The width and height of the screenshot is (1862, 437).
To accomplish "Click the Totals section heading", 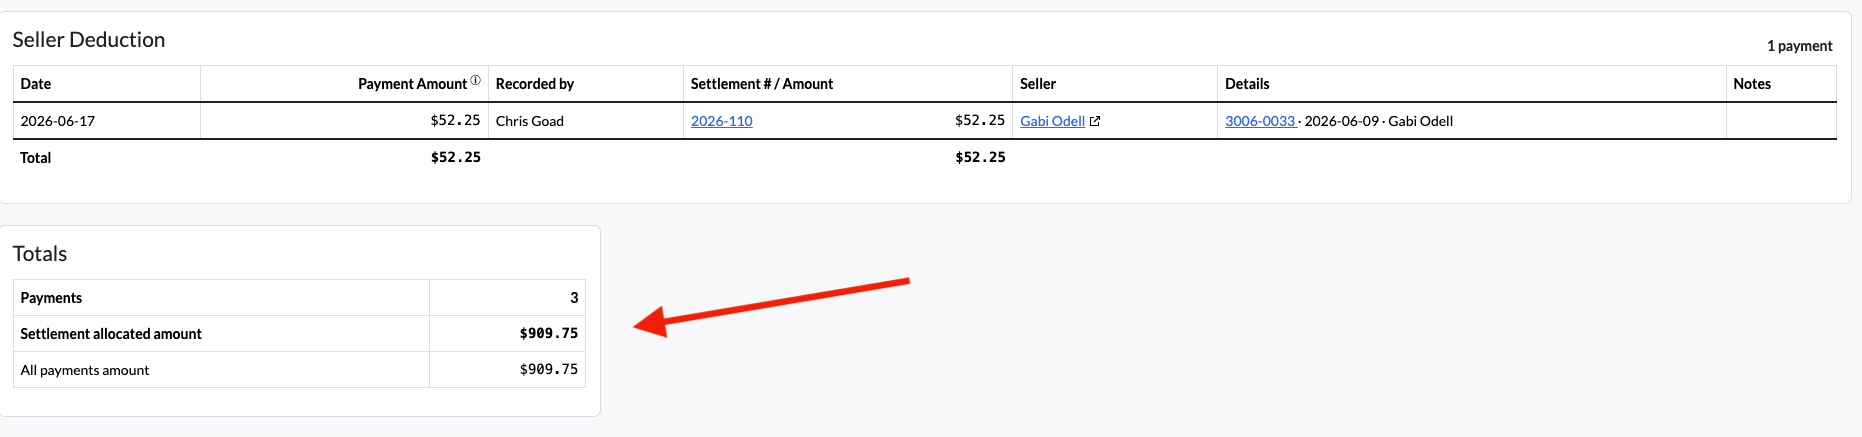I will click(x=40, y=254).
